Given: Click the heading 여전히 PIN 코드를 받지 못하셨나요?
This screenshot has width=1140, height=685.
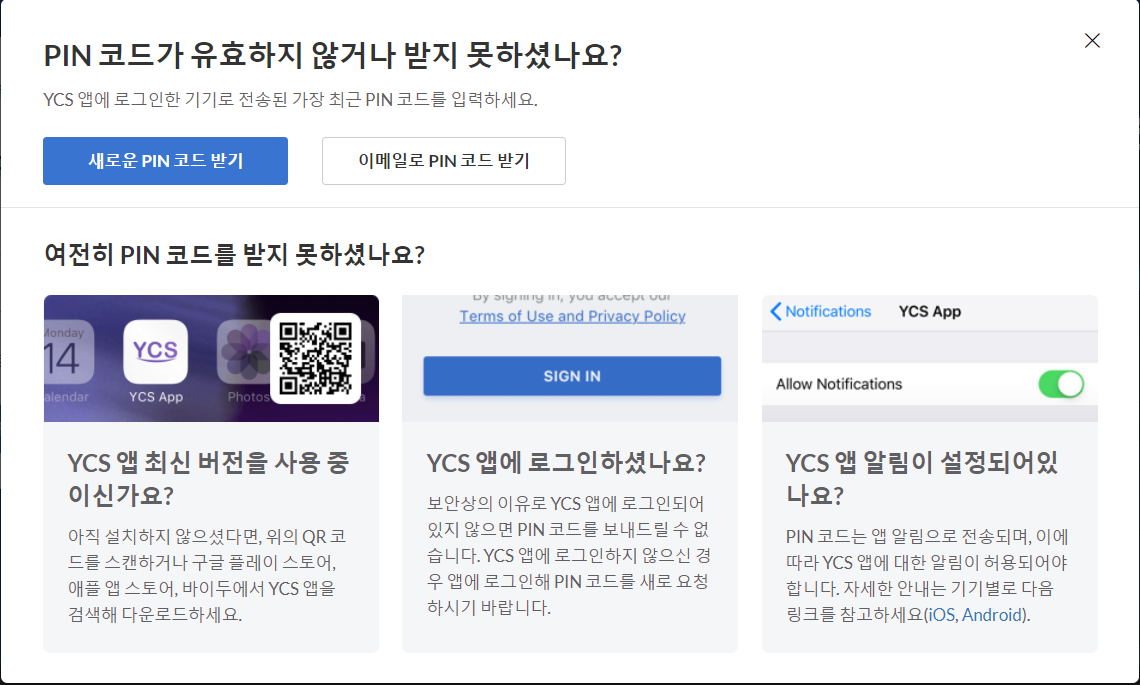Looking at the screenshot, I should [x=234, y=255].
